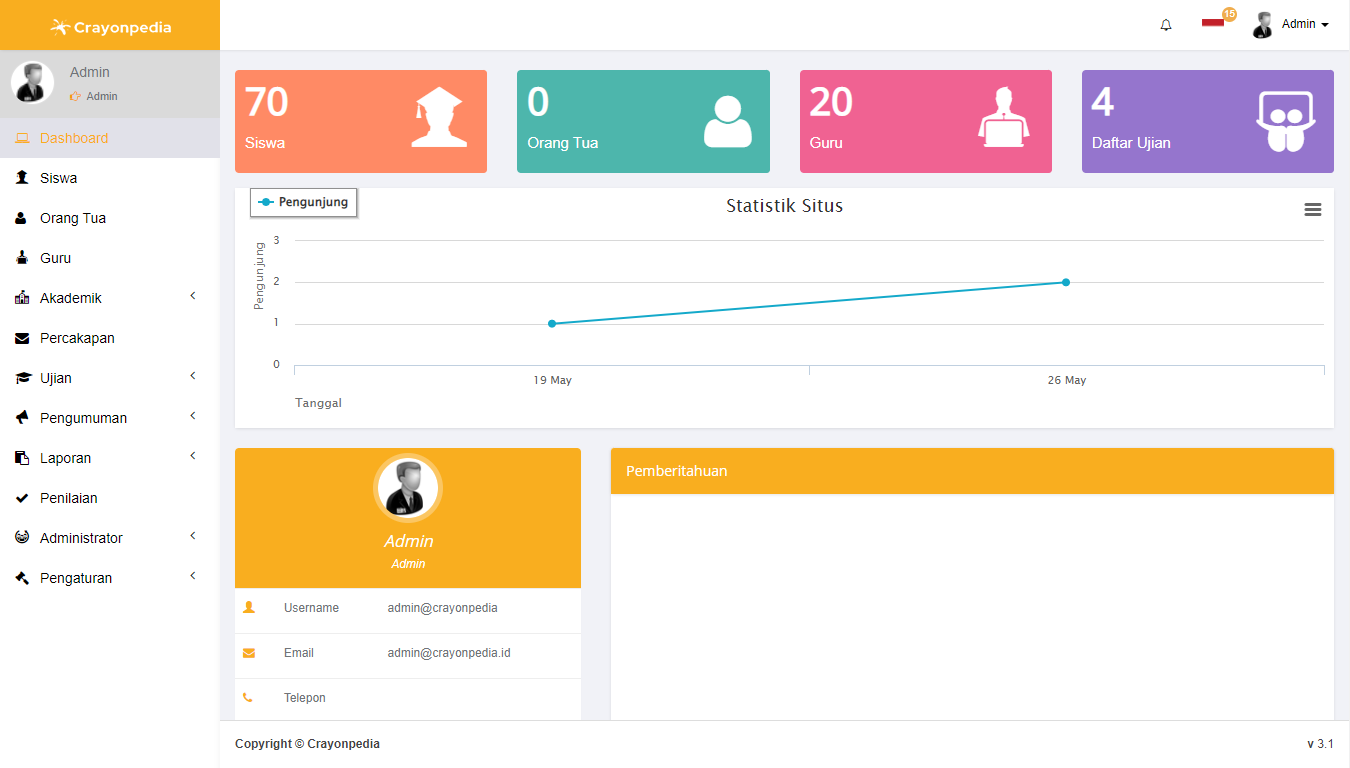The height and width of the screenshot is (768, 1350).
Task: Click the notification bell icon
Action: pyautogui.click(x=1166, y=25)
